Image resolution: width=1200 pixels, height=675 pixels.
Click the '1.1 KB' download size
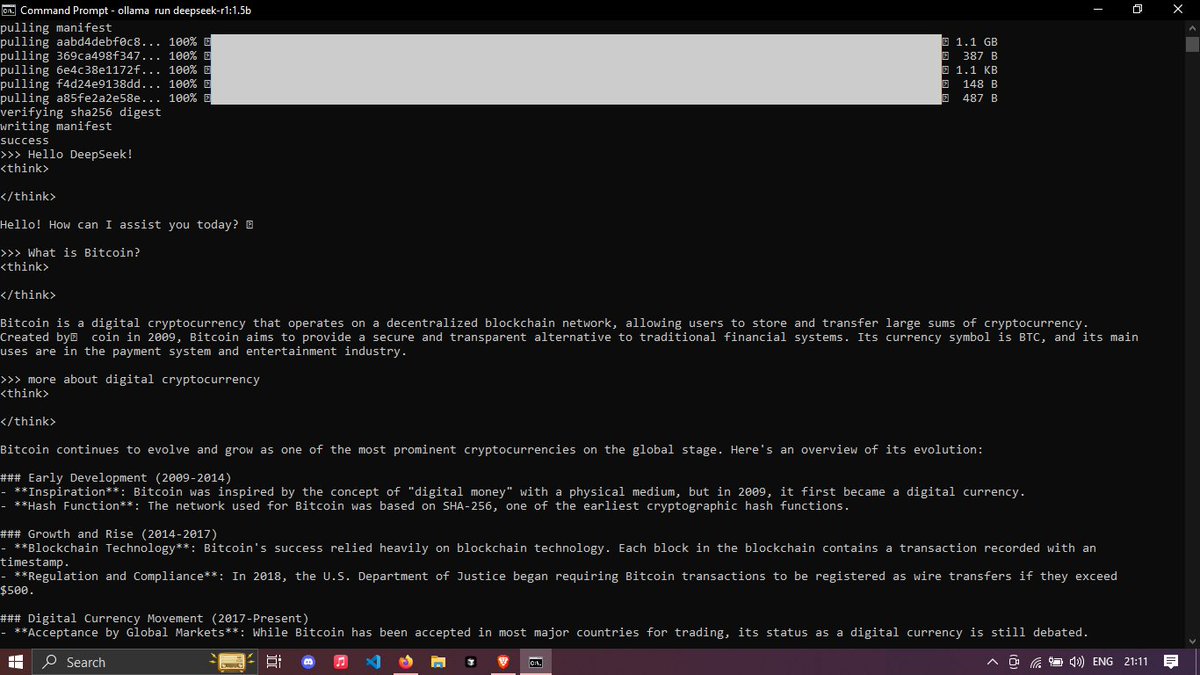click(x=976, y=71)
